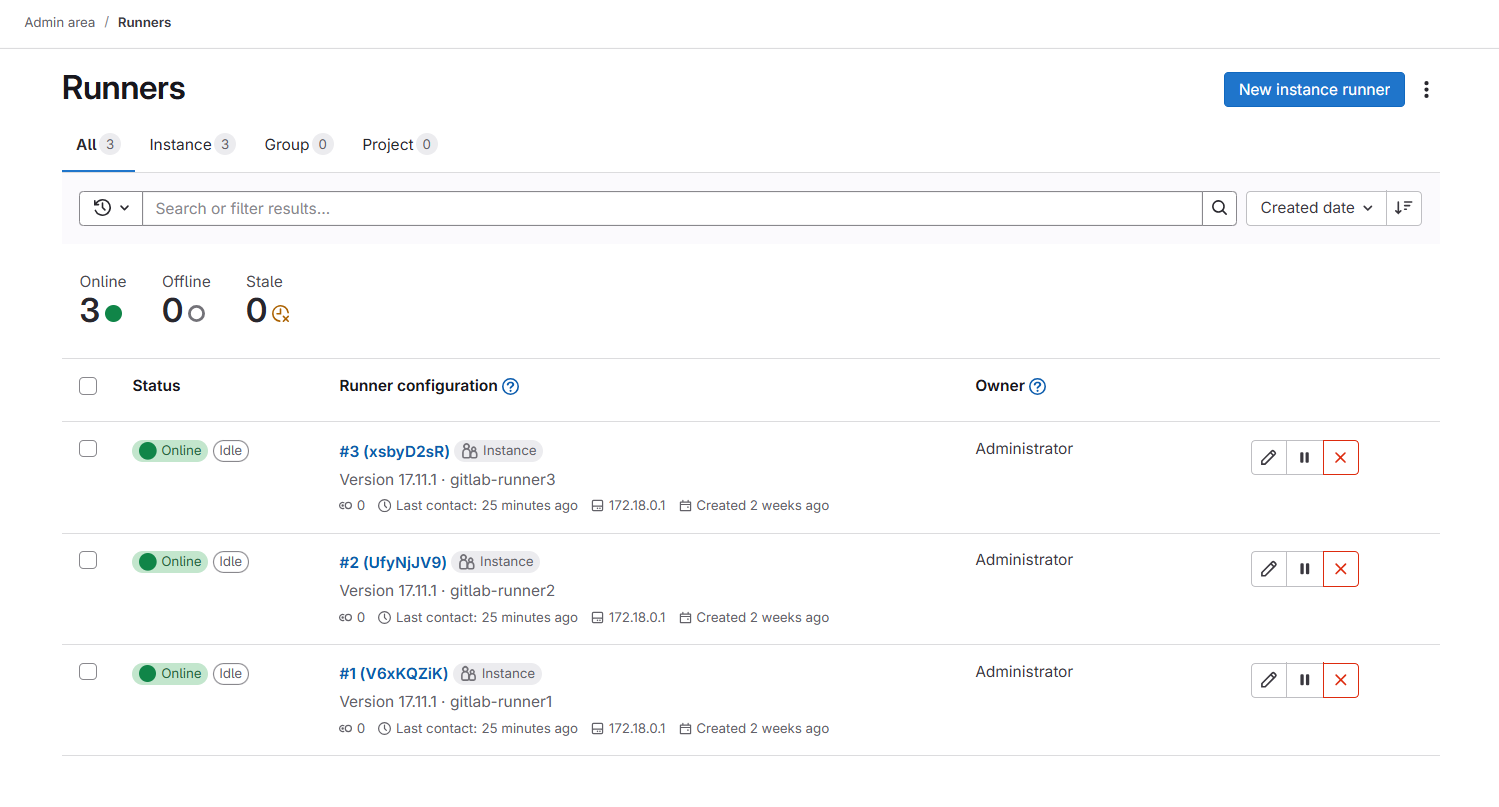
Task: Pause runner #3 using the pause icon
Action: pos(1304,458)
